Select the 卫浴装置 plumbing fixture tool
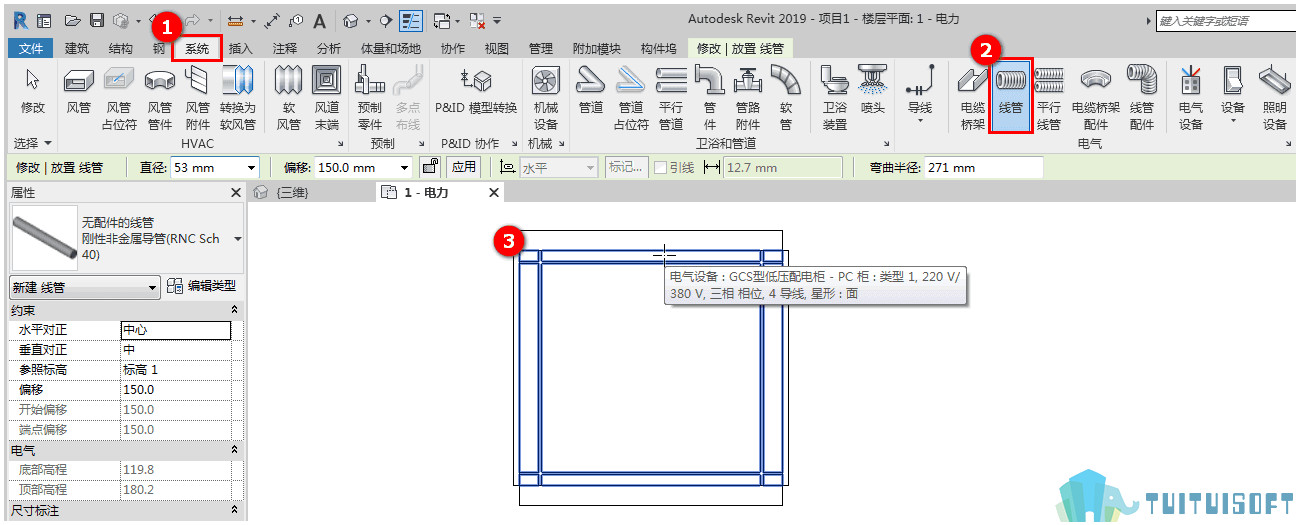This screenshot has width=1300, height=525. click(x=835, y=98)
